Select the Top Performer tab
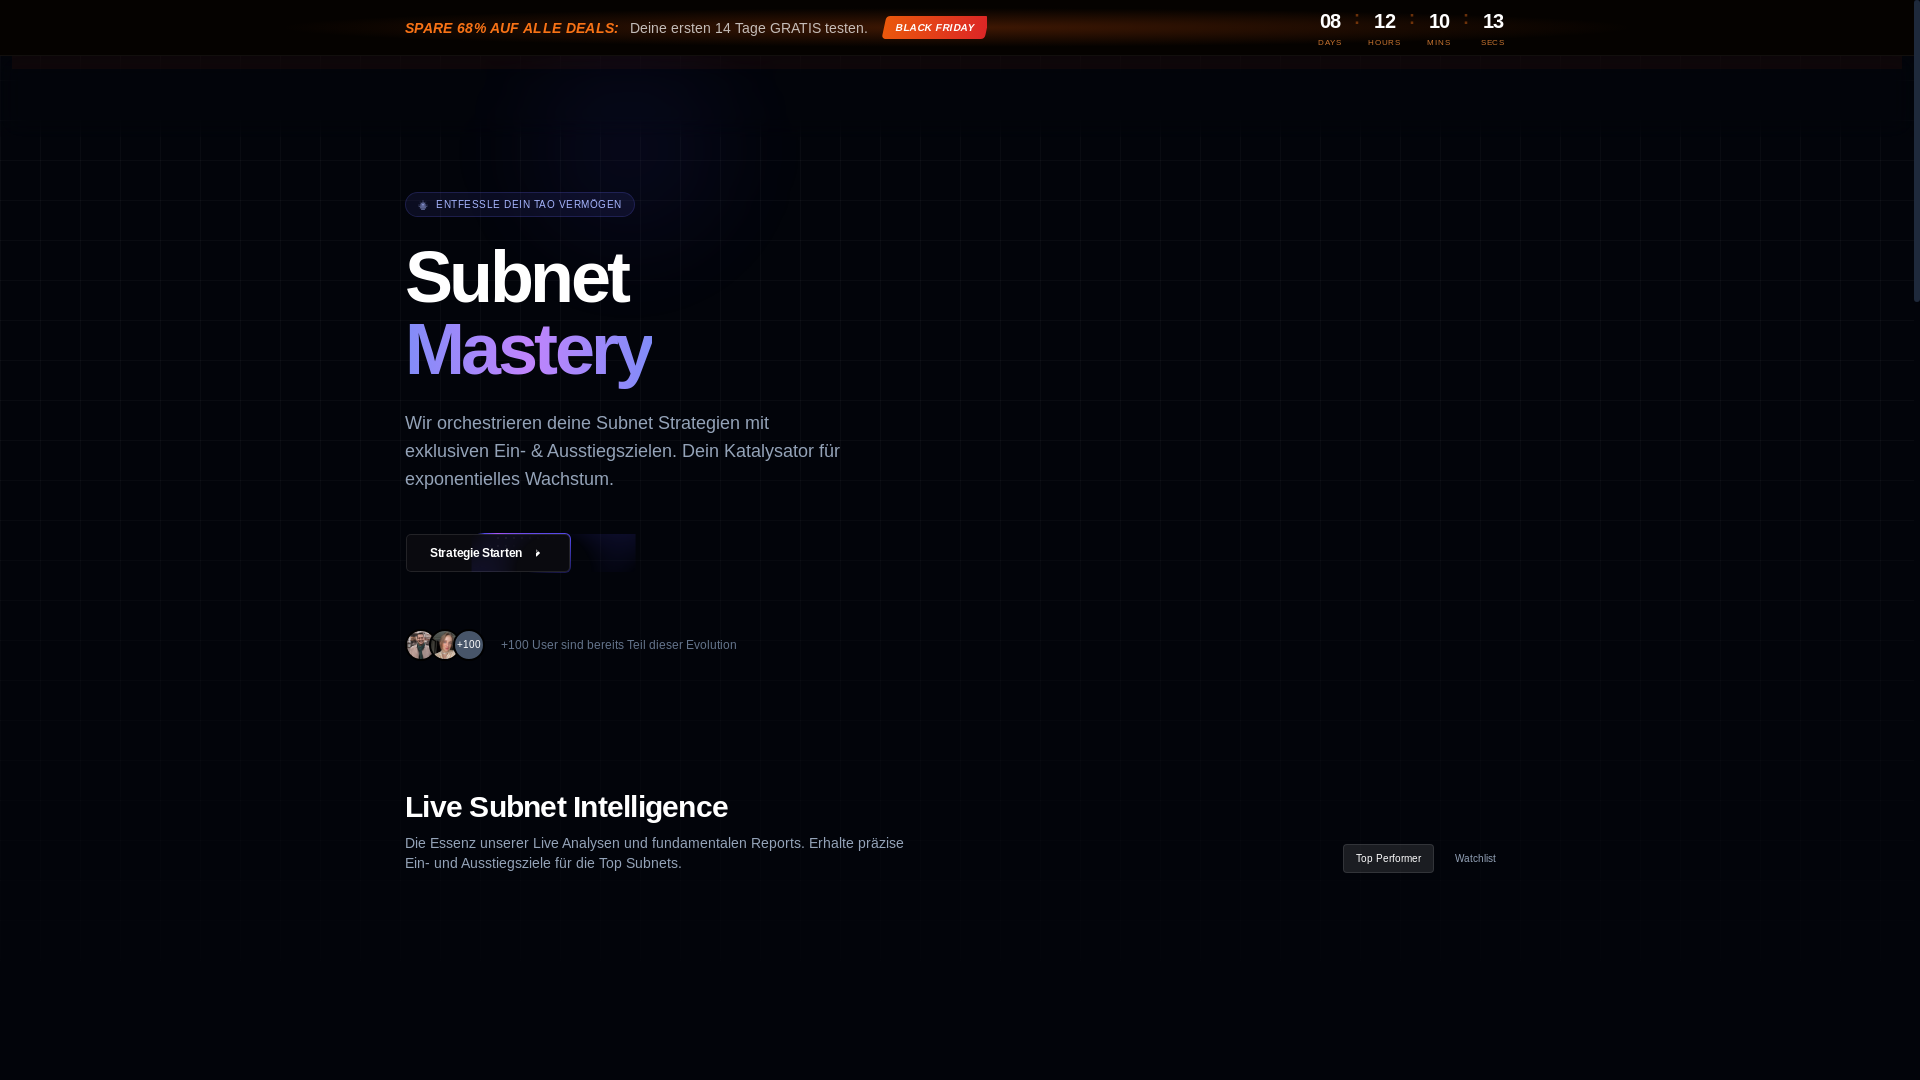 coord(1388,858)
